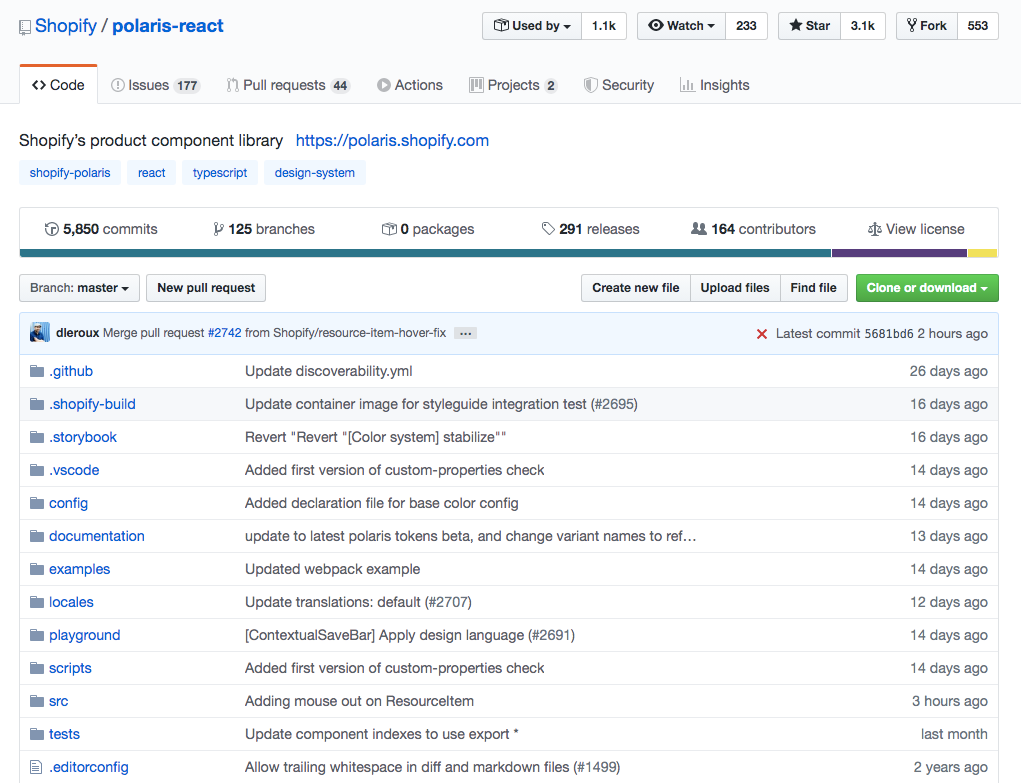Click the folder icon for playground

(x=37, y=635)
